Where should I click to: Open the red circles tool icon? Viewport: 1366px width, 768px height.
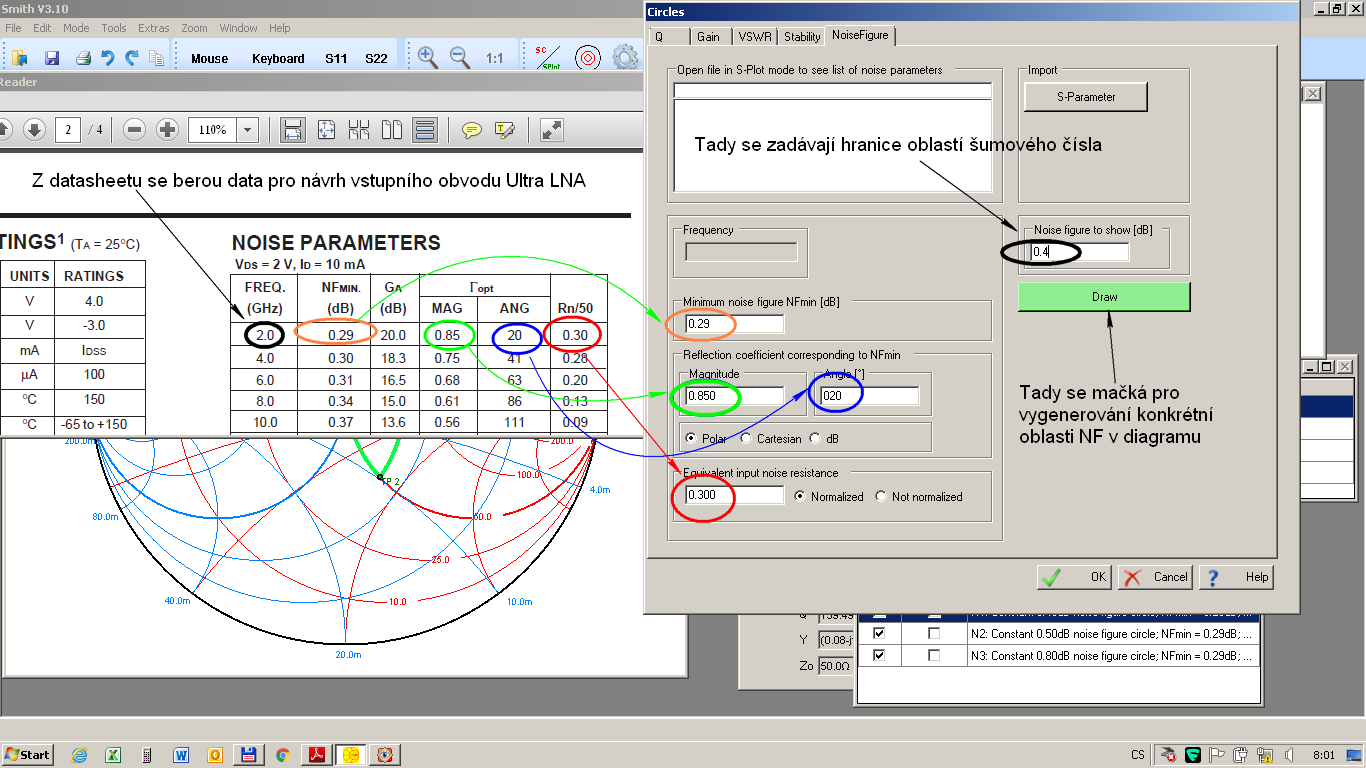[588, 58]
